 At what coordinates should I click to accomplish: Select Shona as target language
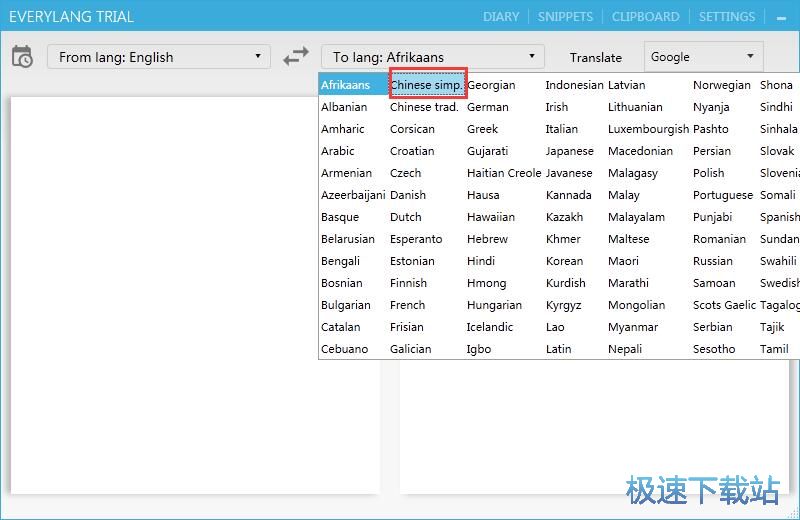pos(777,85)
